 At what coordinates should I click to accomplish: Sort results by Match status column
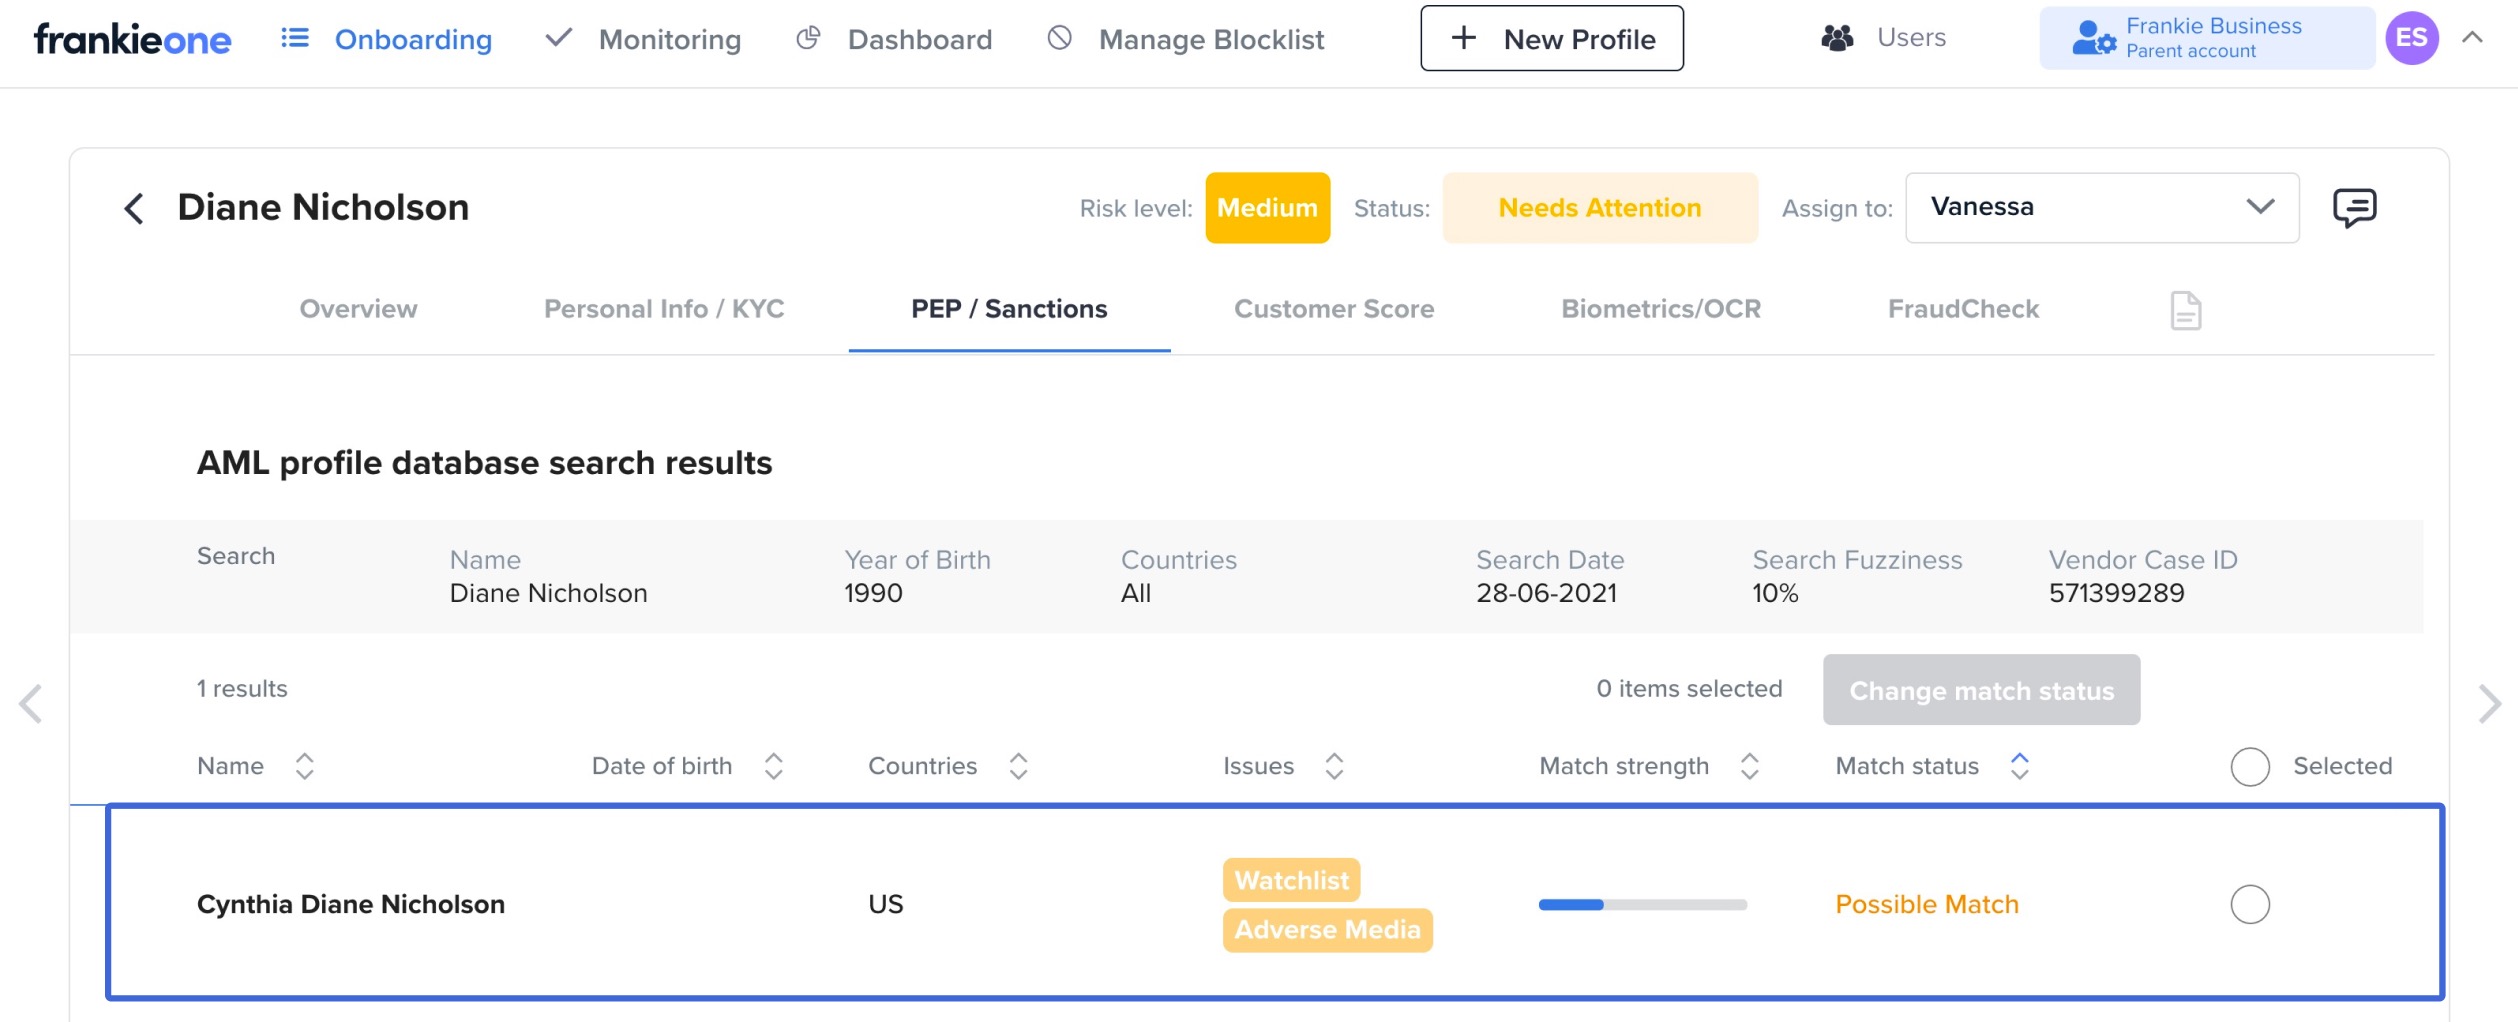coord(2019,766)
